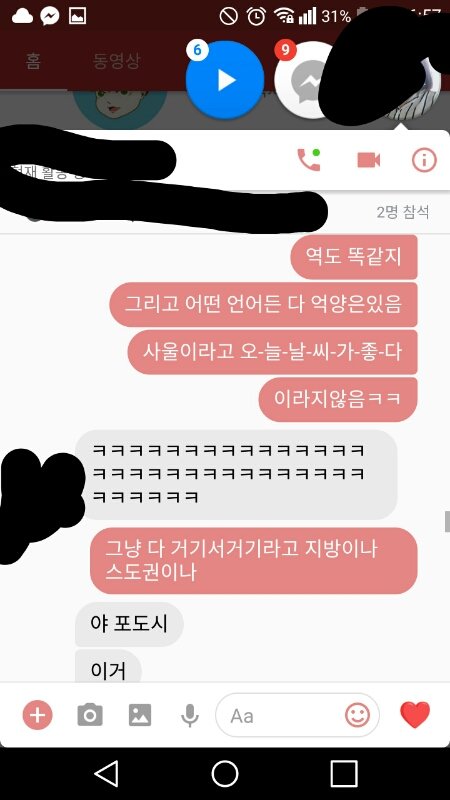Open the camera from the message bar
450x800 pixels.
click(x=90, y=715)
